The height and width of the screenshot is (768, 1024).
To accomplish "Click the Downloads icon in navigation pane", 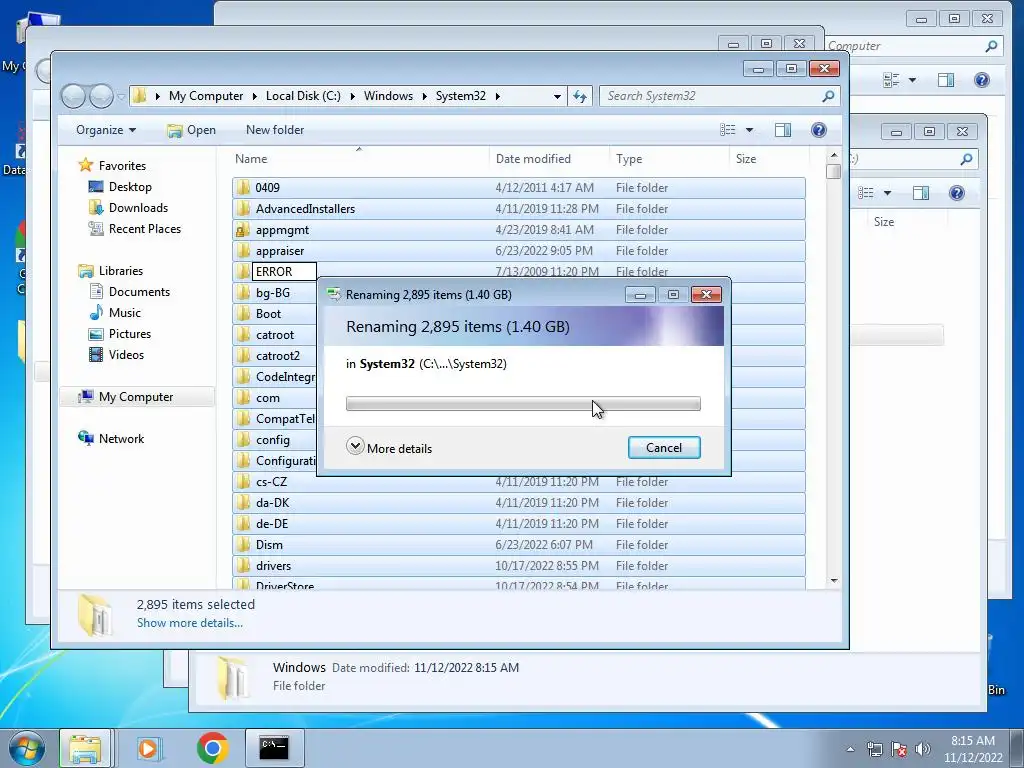I will coord(96,208).
